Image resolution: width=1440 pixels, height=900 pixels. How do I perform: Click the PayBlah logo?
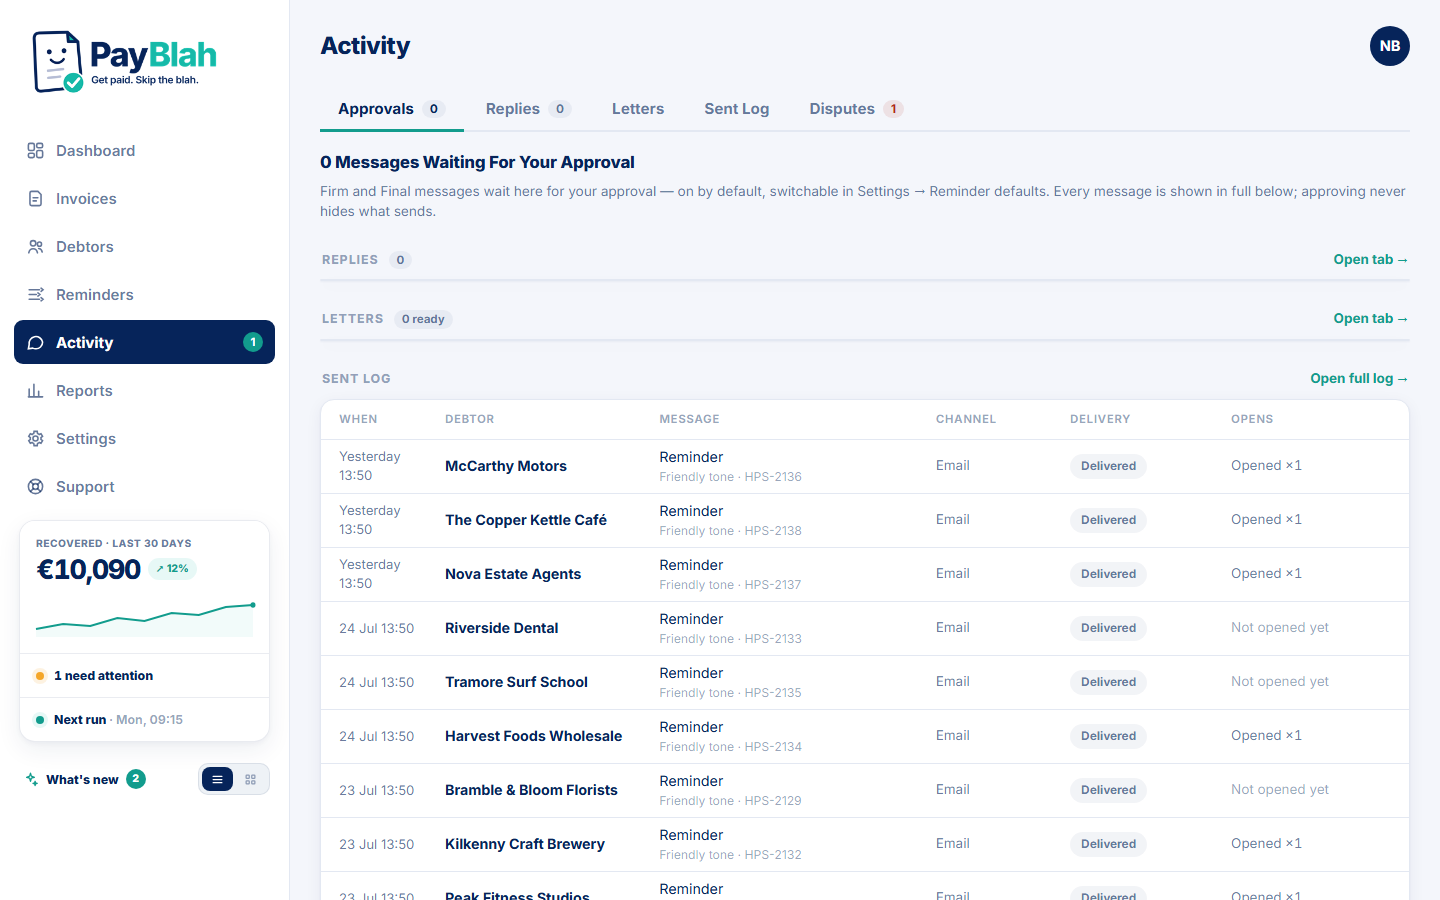[x=125, y=62]
